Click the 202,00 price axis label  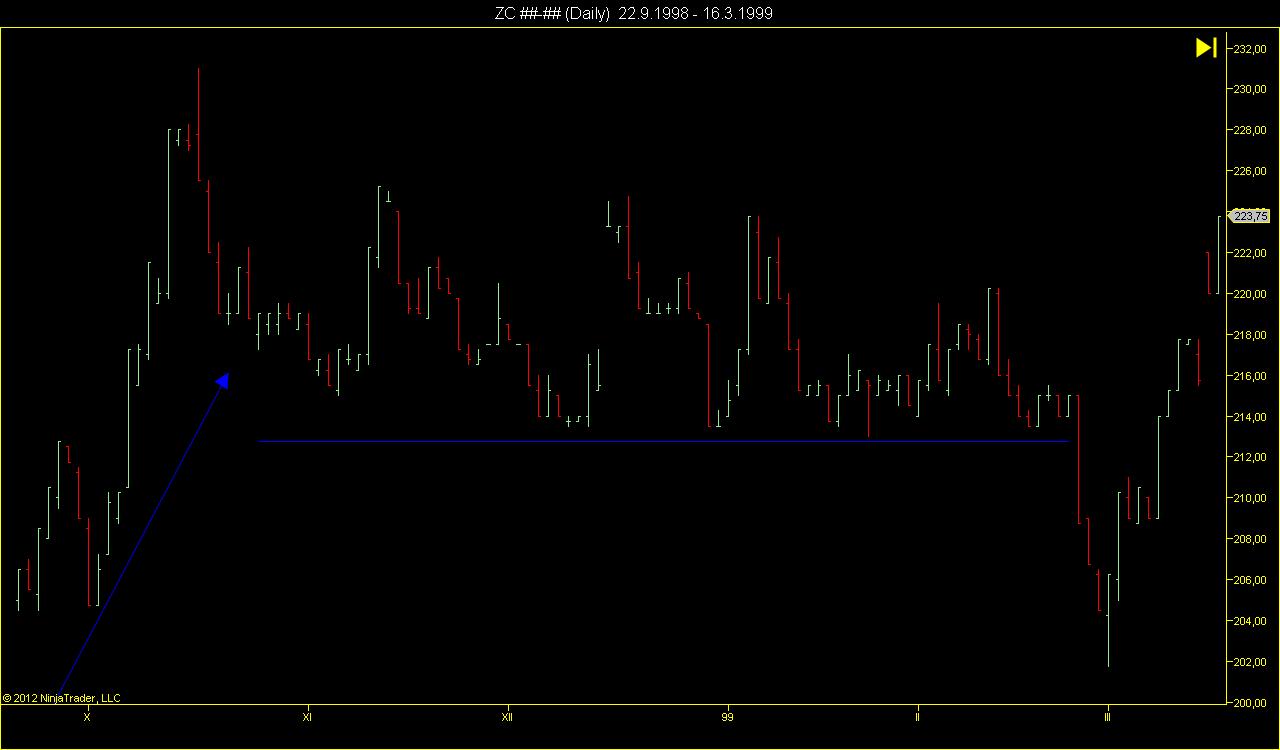coord(1251,663)
